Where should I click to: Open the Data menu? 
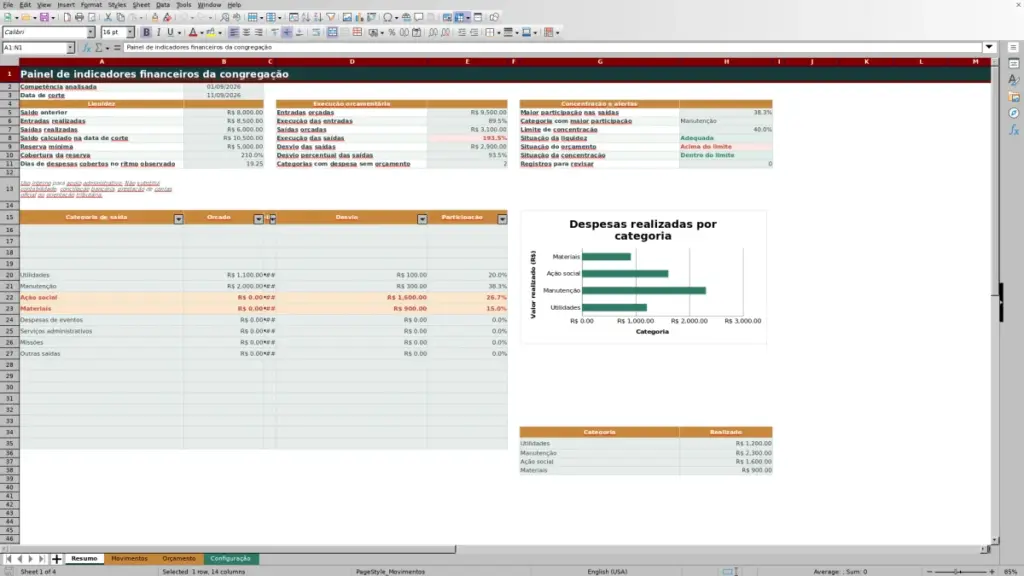[x=163, y=5]
